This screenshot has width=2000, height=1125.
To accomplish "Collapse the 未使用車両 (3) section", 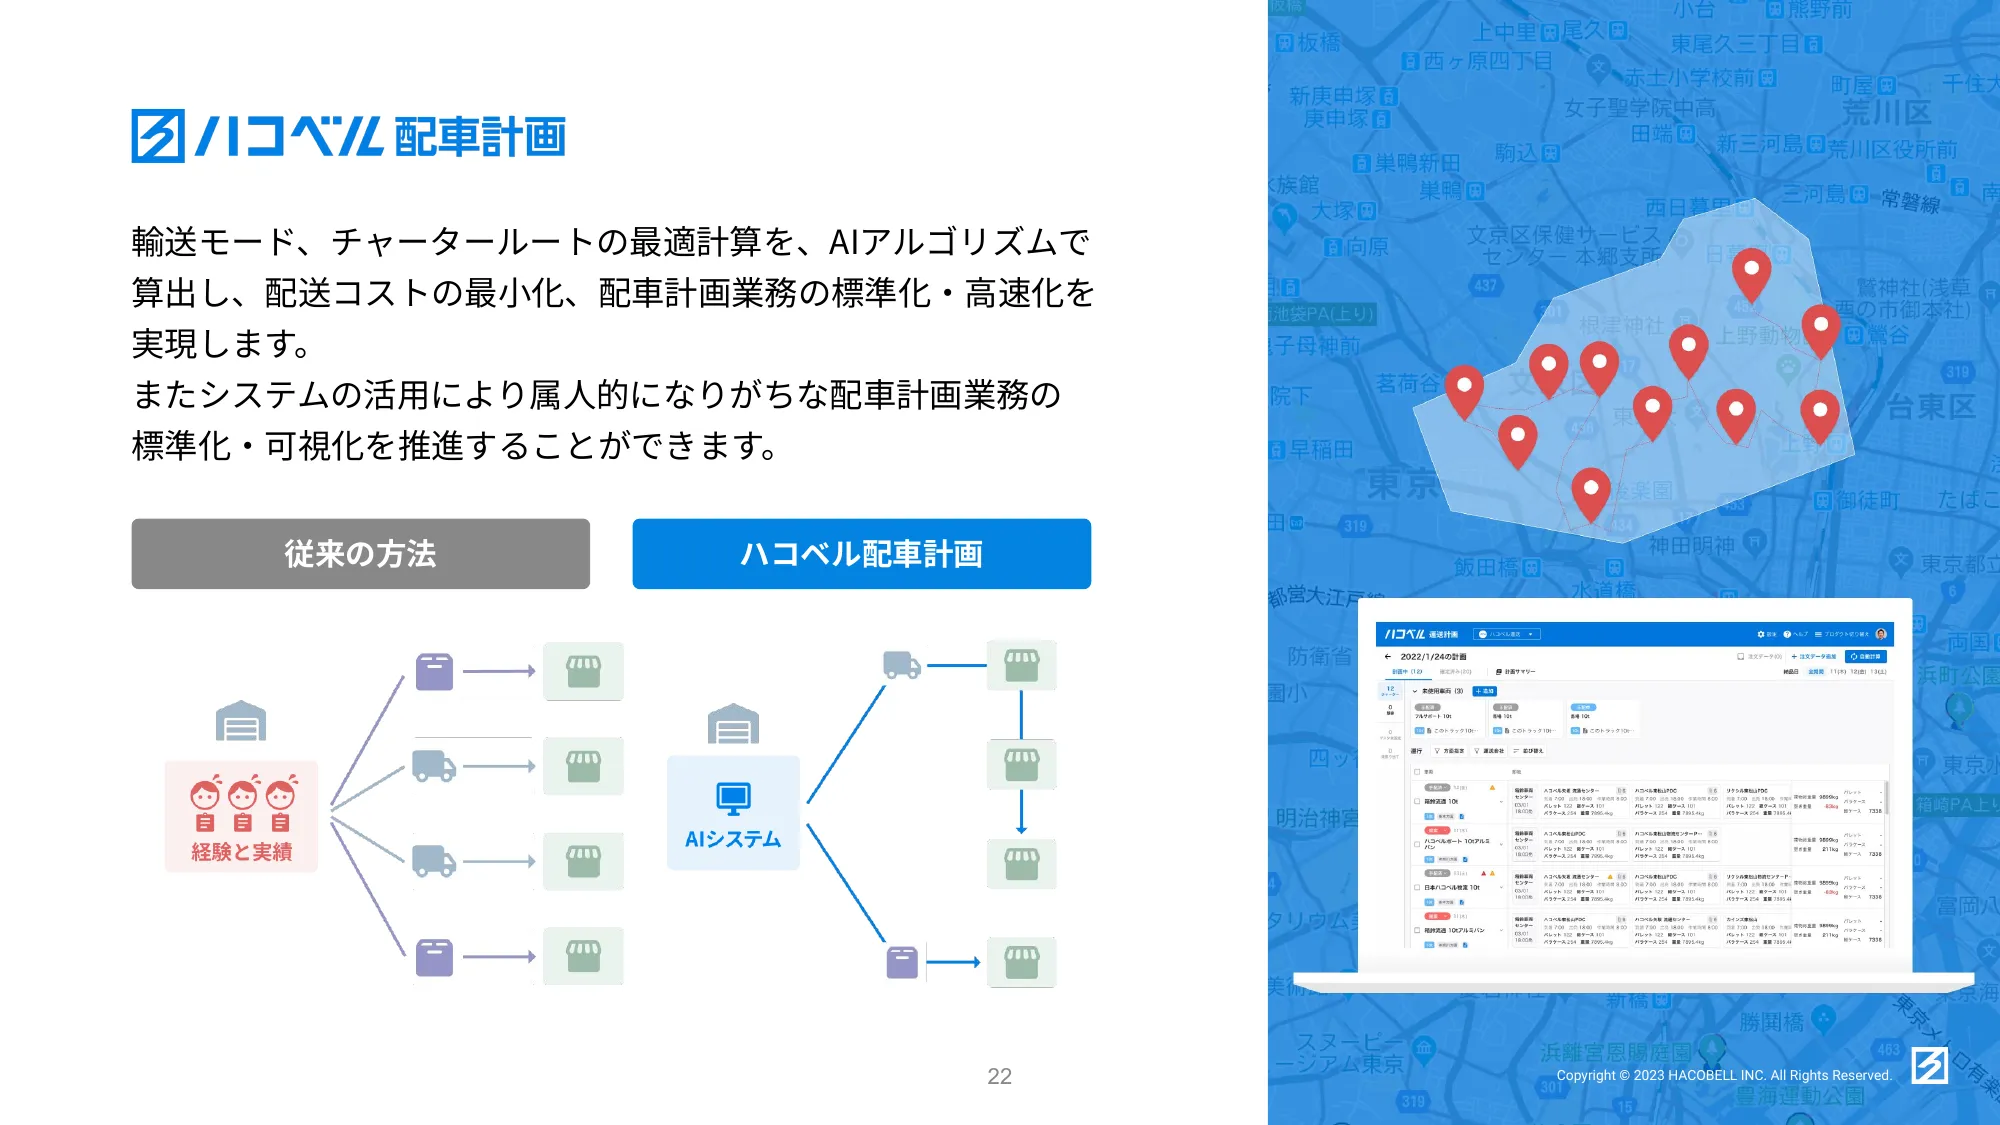I will [x=1415, y=691].
